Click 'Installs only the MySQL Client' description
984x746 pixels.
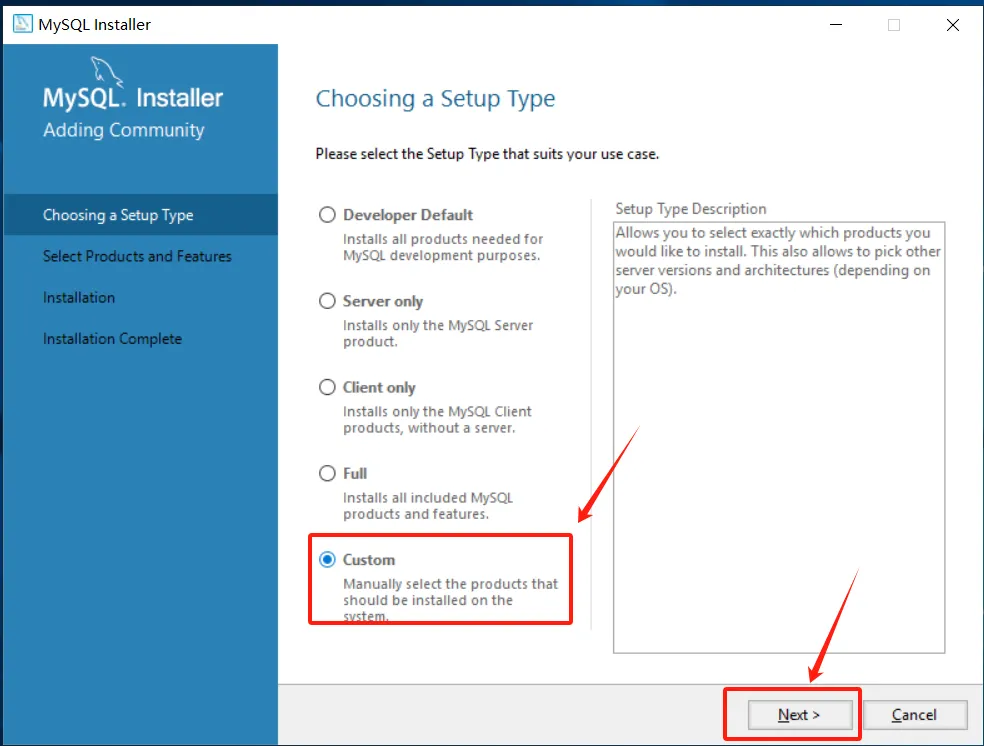(437, 420)
